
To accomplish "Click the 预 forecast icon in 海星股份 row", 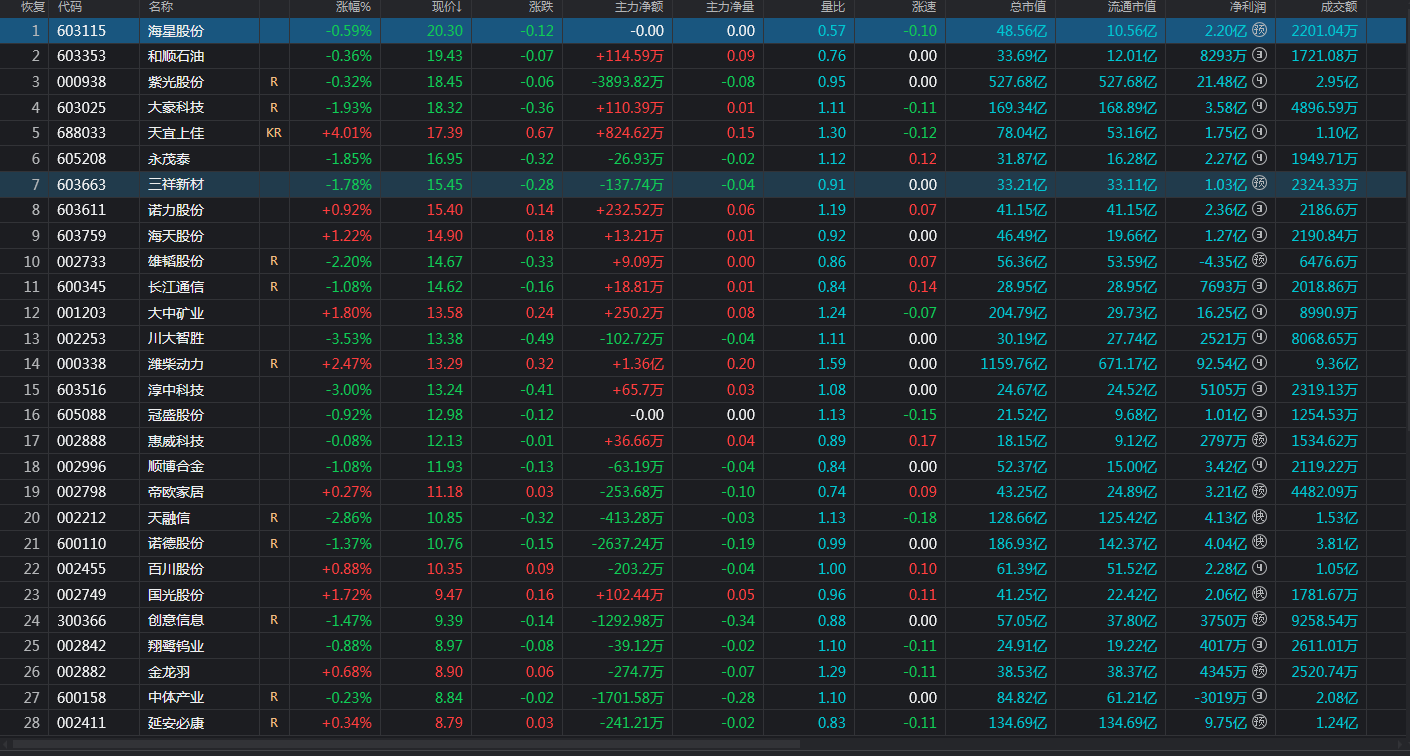I will tap(1259, 30).
